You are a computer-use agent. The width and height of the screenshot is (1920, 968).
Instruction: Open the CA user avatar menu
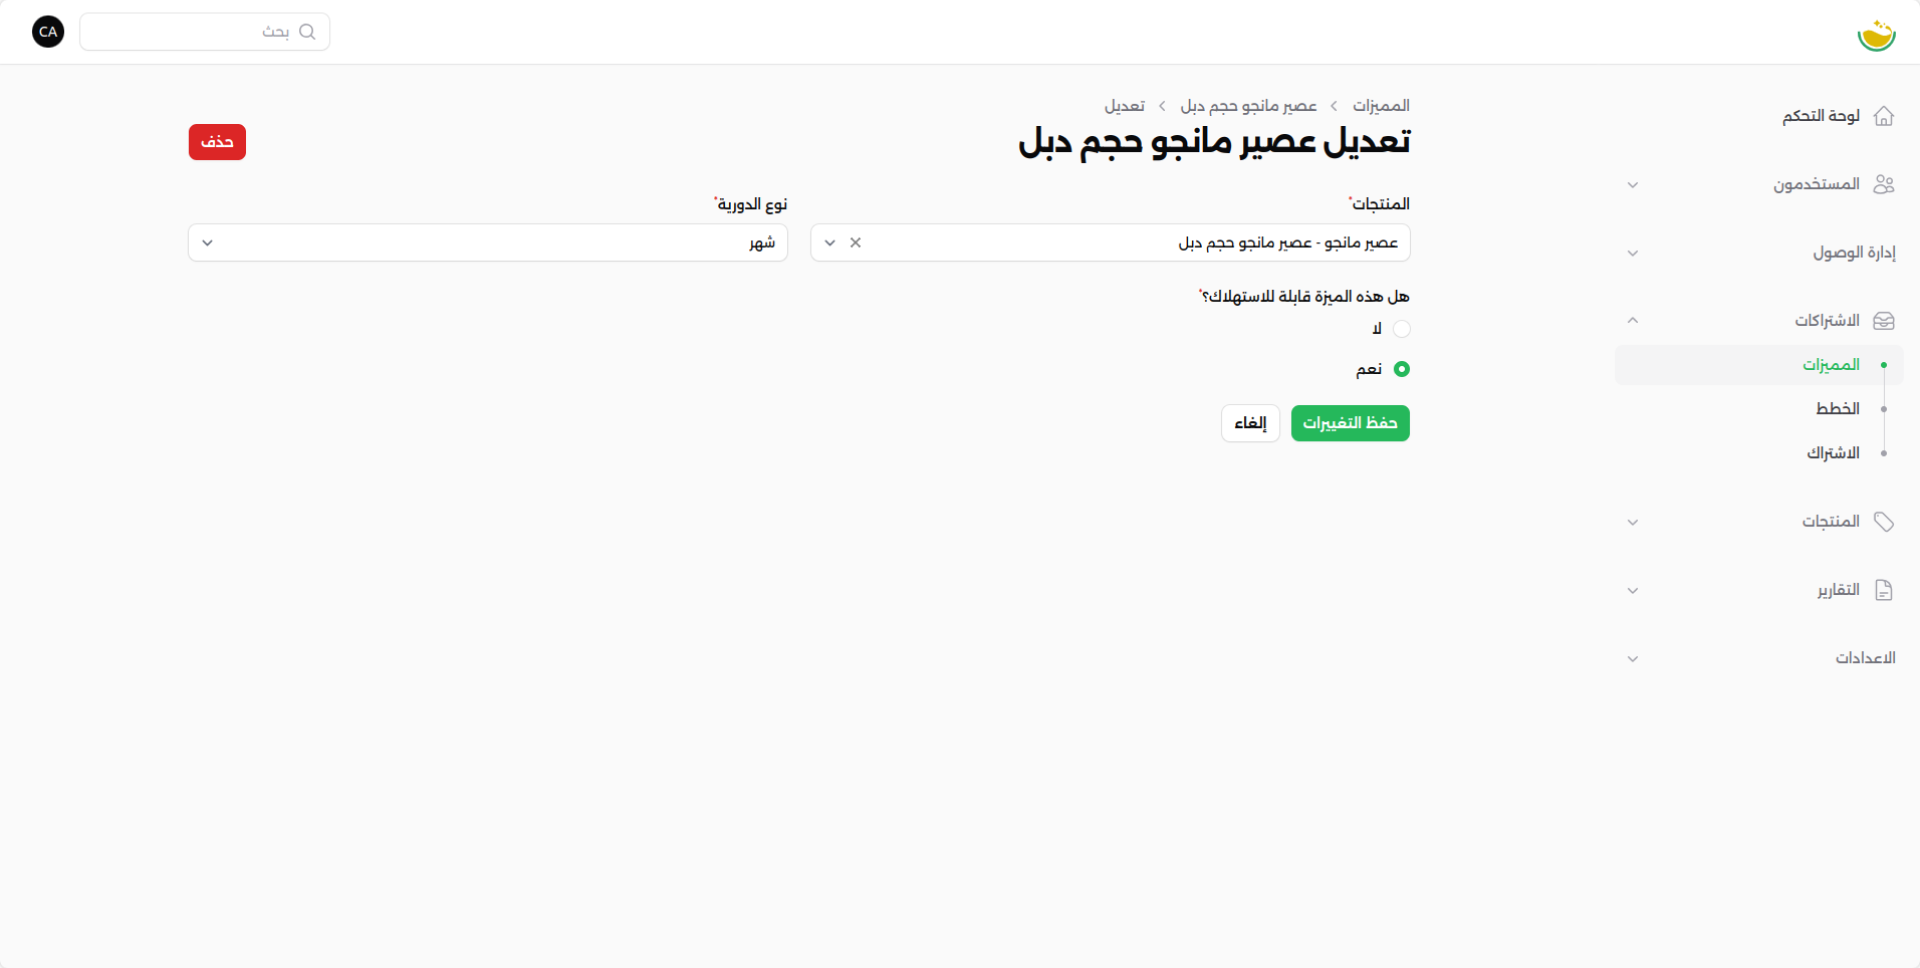point(48,32)
